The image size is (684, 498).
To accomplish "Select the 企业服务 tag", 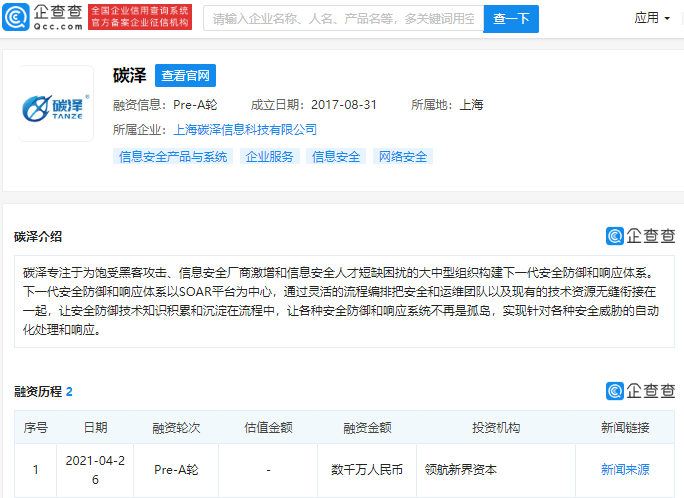I will tap(270, 157).
